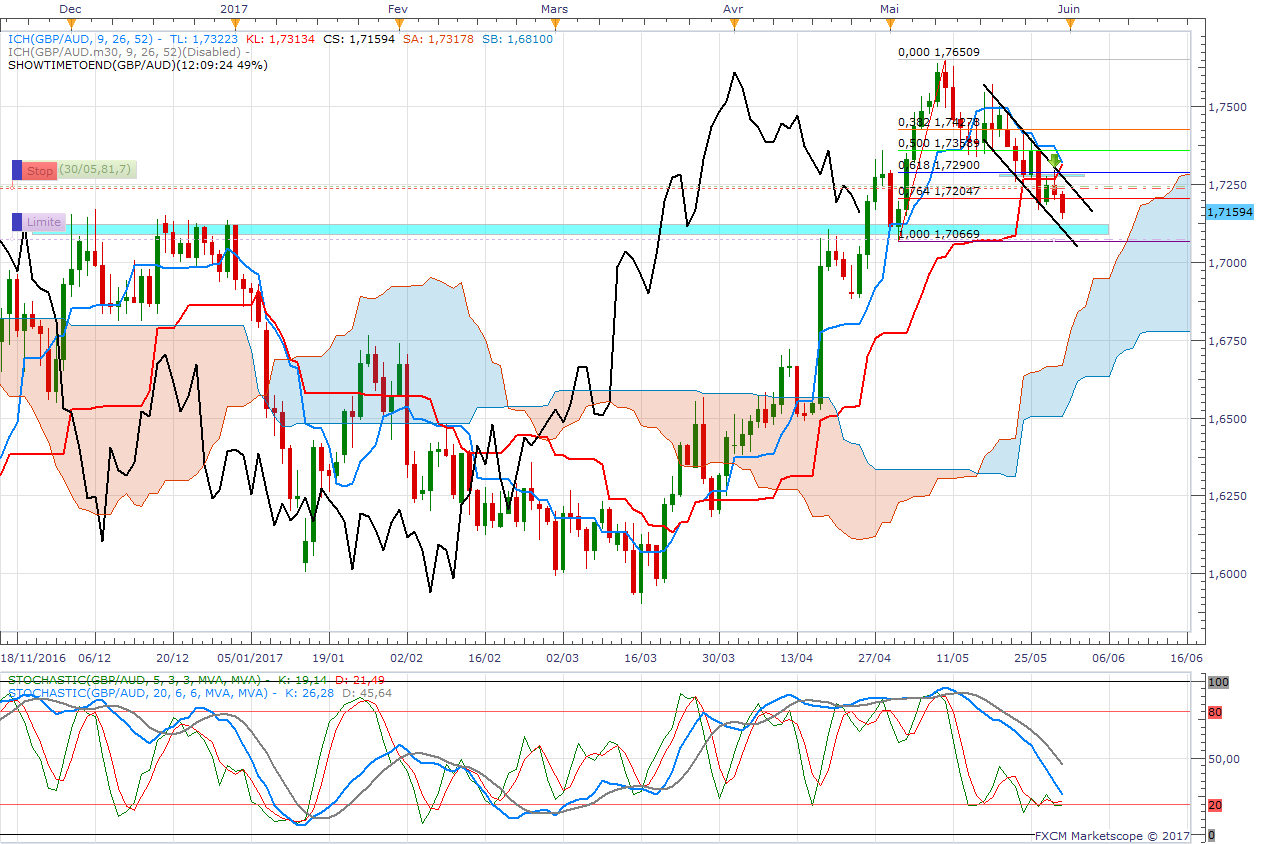Click the blue handle beside Limite label

[x=16, y=222]
